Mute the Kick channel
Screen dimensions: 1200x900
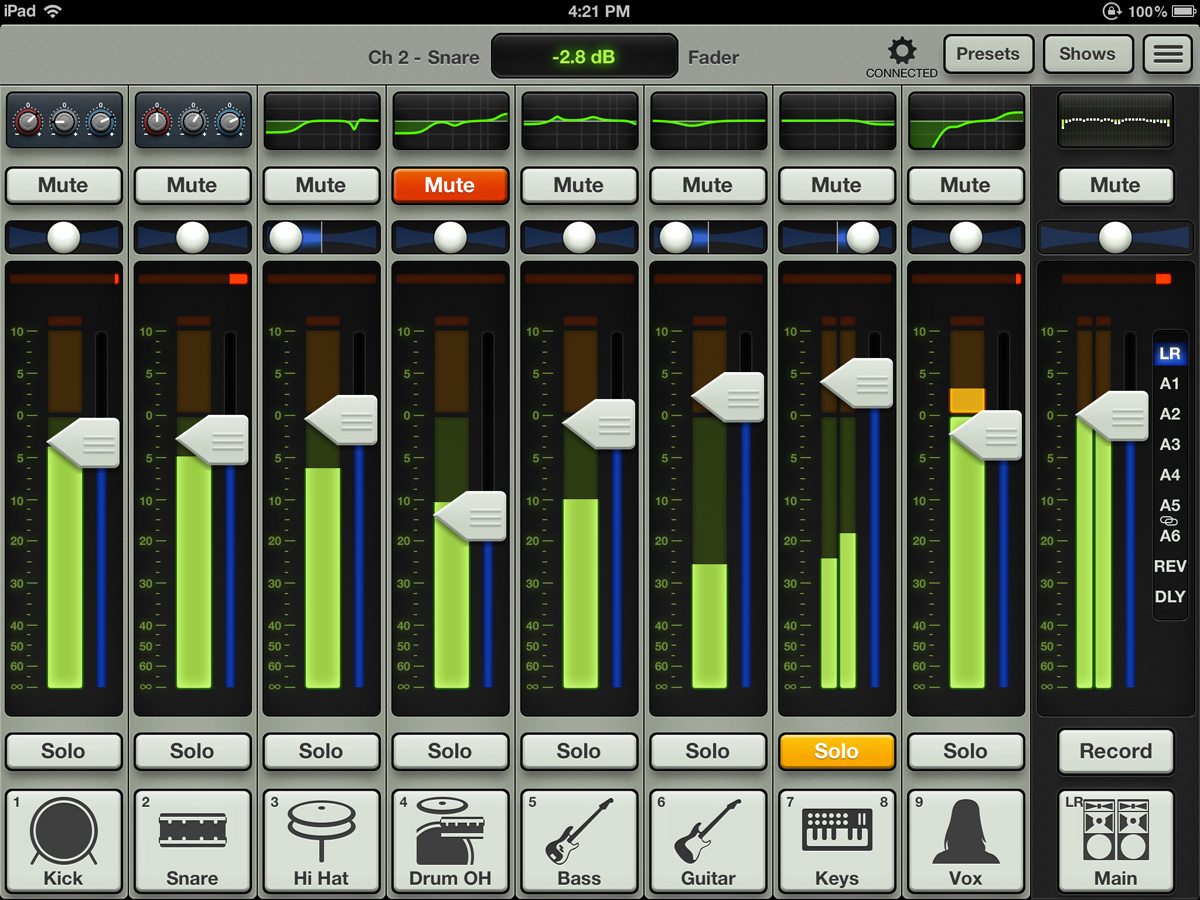[x=63, y=185]
